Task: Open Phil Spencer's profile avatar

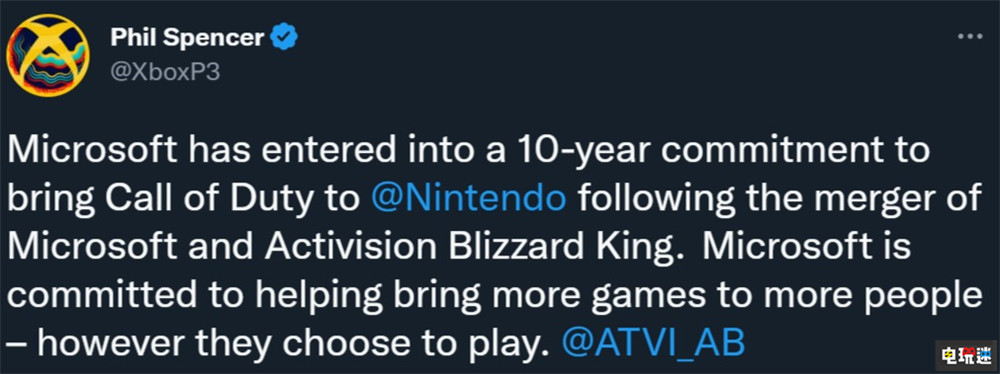Action: tap(47, 54)
